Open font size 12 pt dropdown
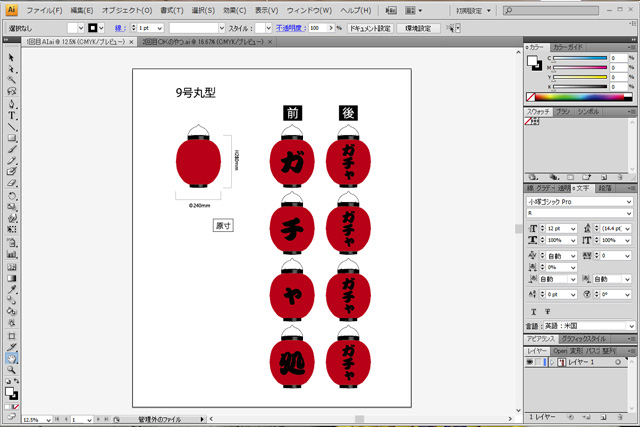The image size is (640, 427). [573, 229]
